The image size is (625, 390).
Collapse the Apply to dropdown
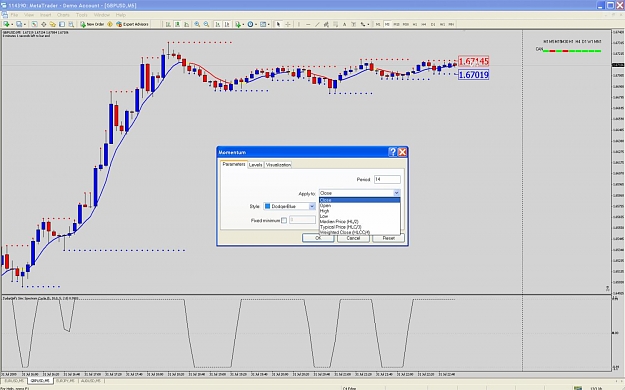(x=396, y=193)
